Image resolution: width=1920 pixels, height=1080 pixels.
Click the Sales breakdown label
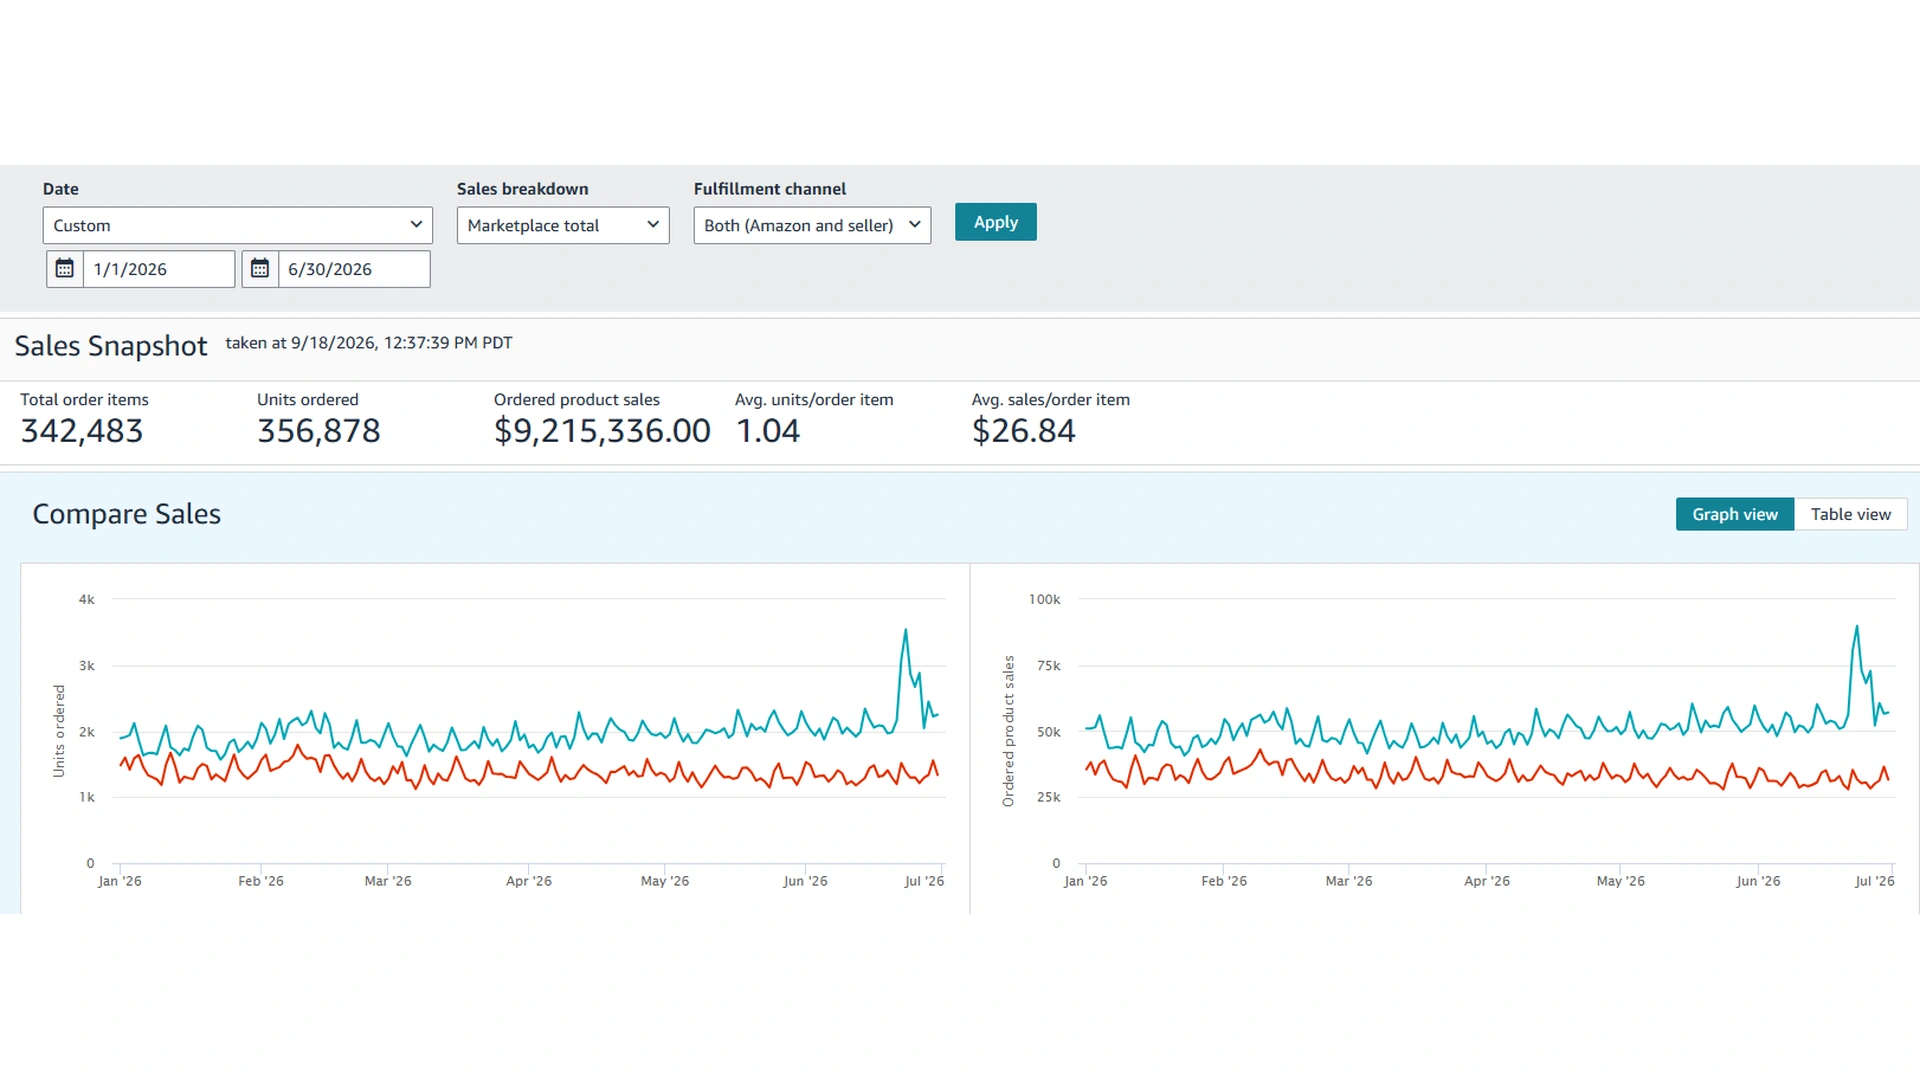click(523, 189)
